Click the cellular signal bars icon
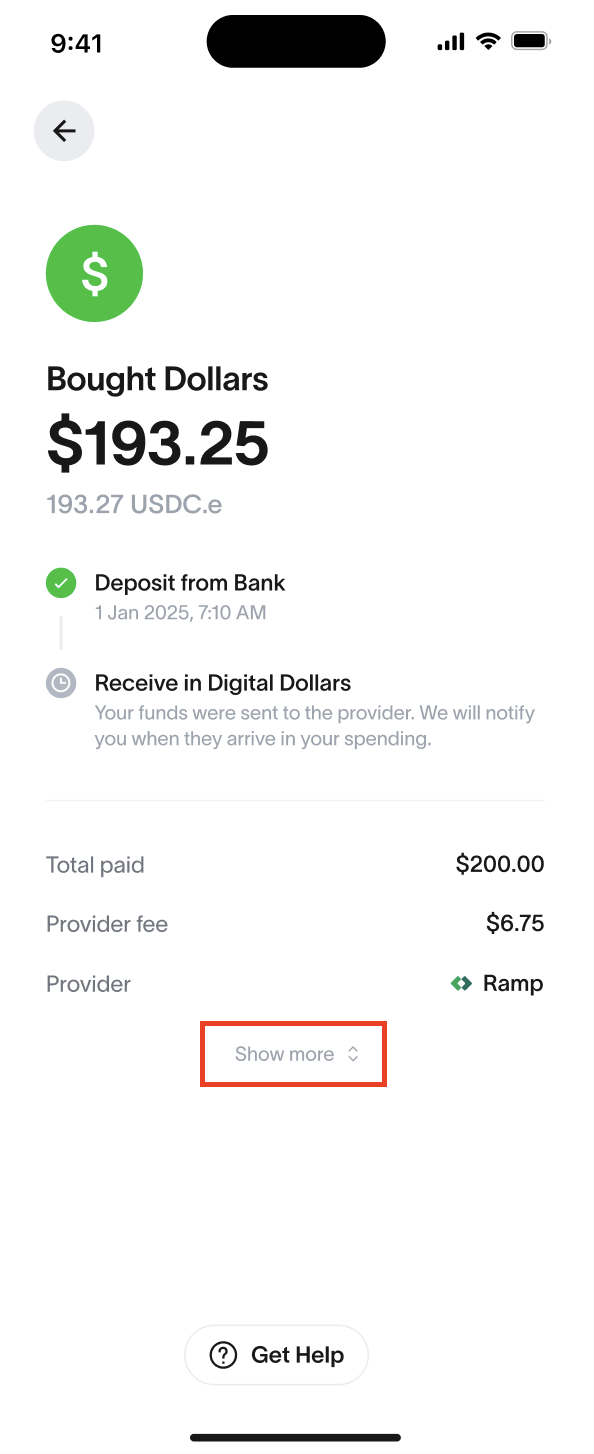The height and width of the screenshot is (1454, 594). coord(451,41)
